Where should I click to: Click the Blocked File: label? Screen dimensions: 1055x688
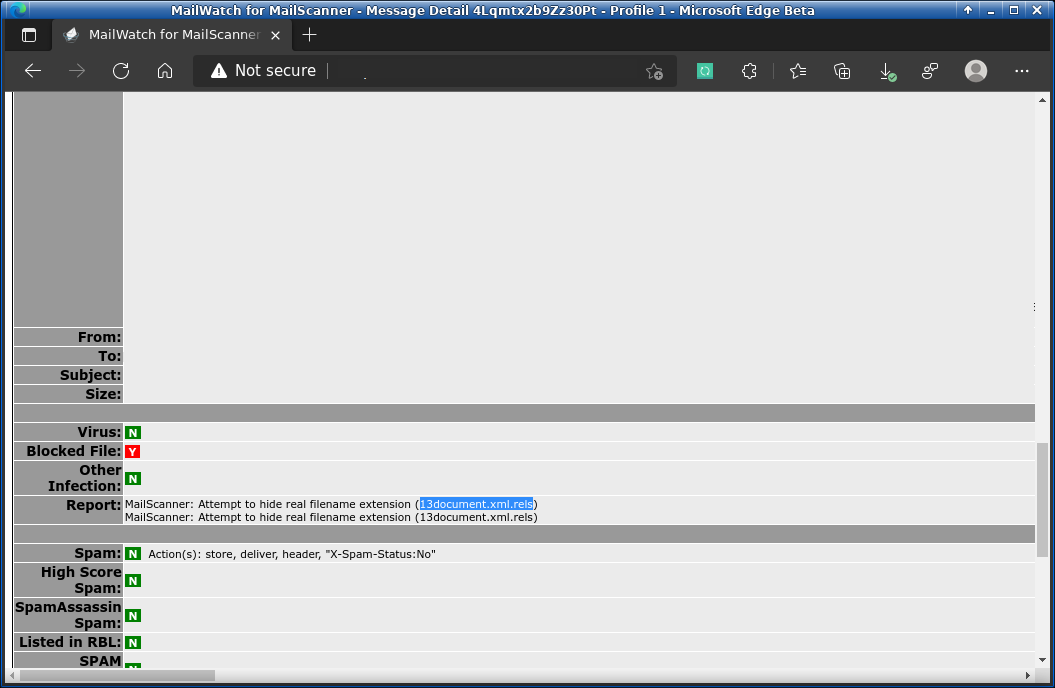[74, 451]
